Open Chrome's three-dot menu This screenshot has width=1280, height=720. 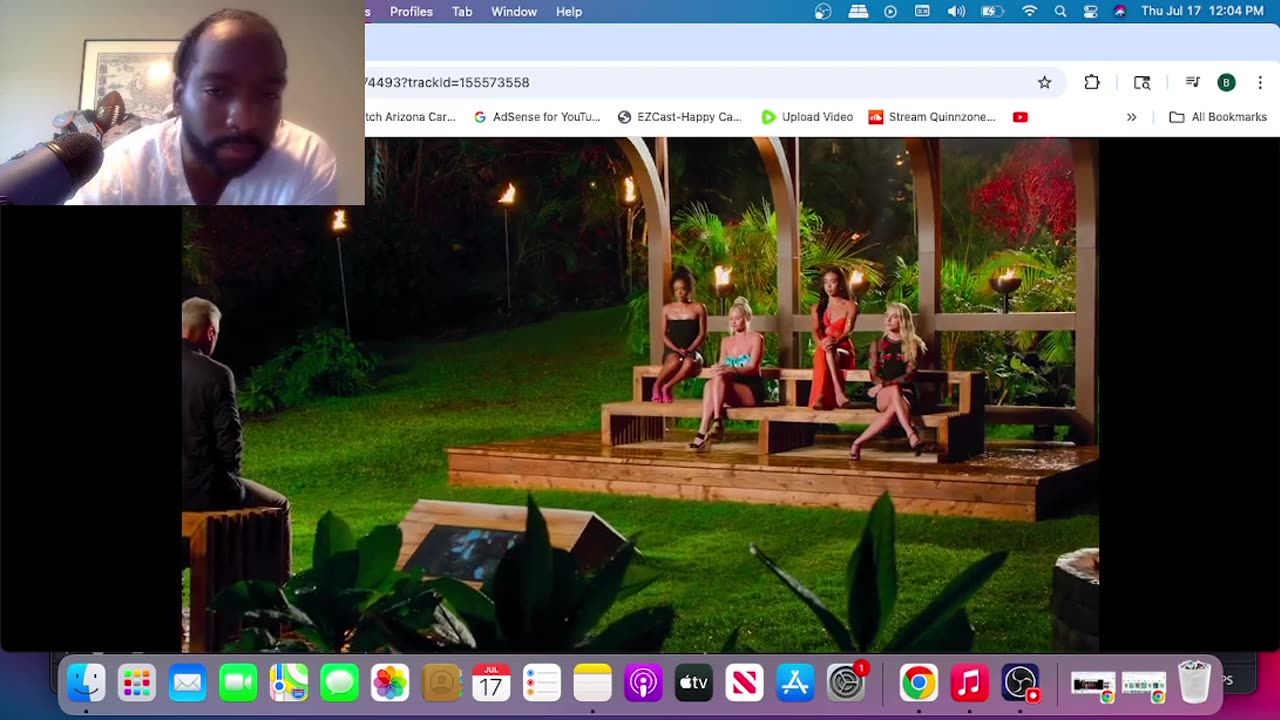pos(1260,83)
